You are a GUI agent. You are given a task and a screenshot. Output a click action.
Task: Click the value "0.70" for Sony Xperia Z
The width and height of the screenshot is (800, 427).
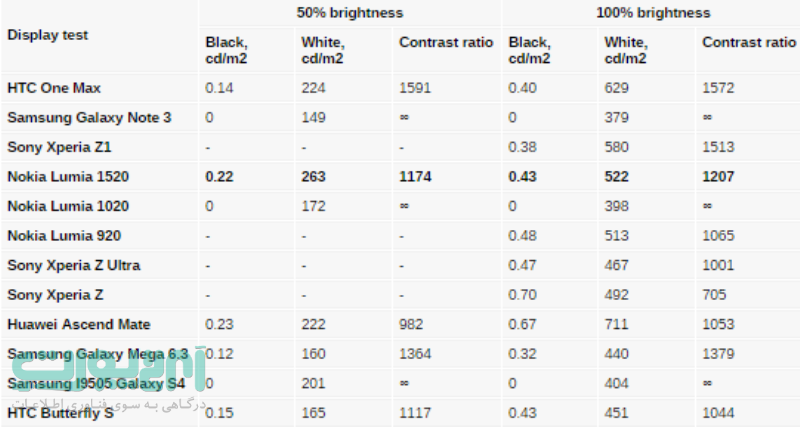(522, 295)
